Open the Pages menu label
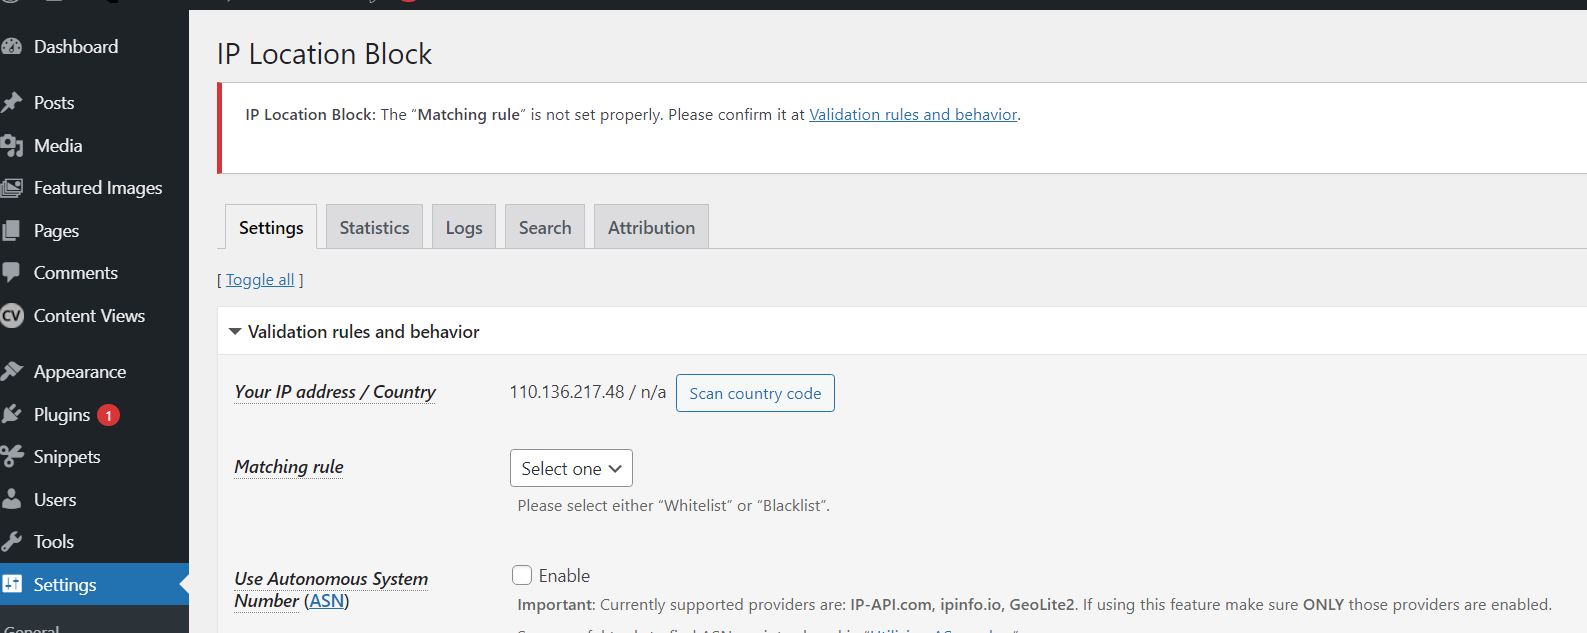 [56, 231]
